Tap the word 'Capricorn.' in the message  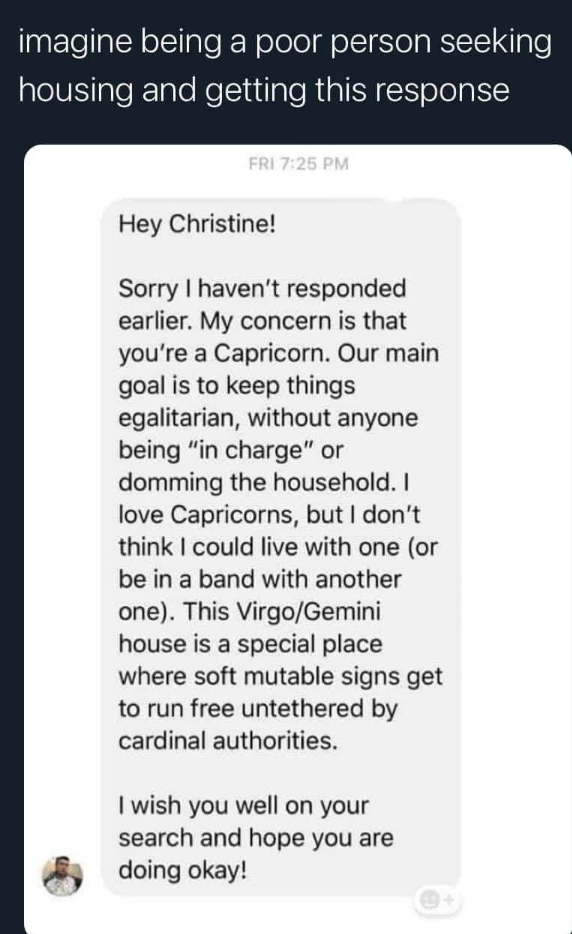pos(272,354)
